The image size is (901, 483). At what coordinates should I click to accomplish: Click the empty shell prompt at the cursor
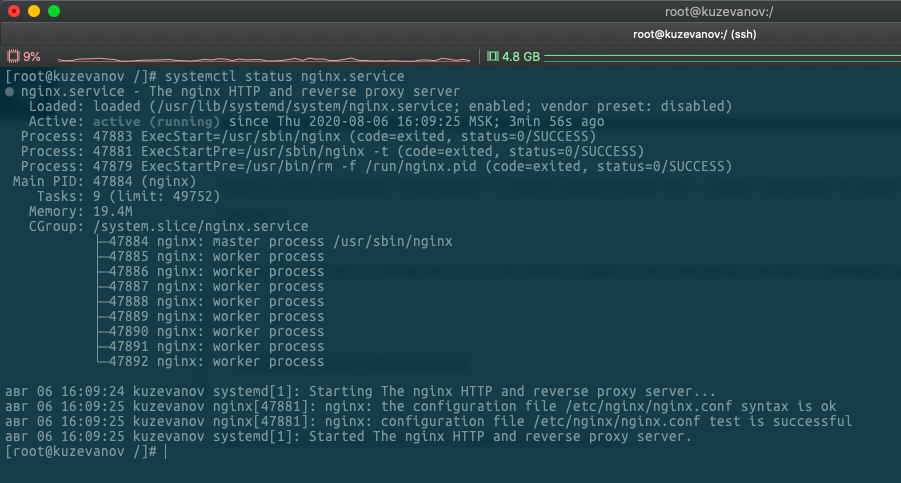(86, 451)
